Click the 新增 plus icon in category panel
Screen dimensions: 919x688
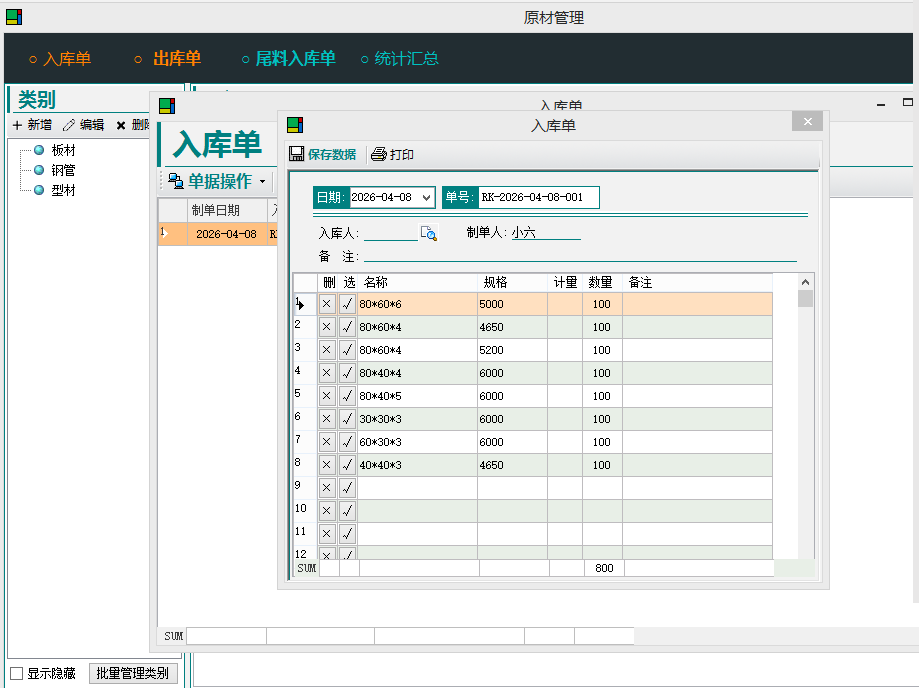pyautogui.click(x=17, y=125)
